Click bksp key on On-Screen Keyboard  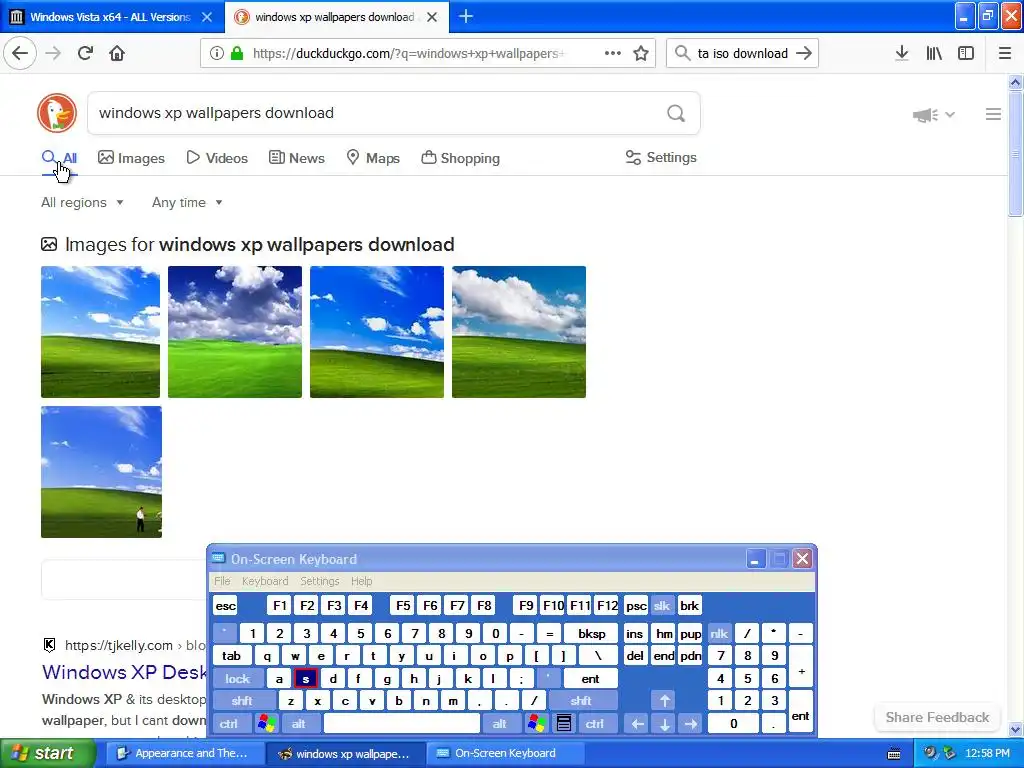click(x=592, y=633)
